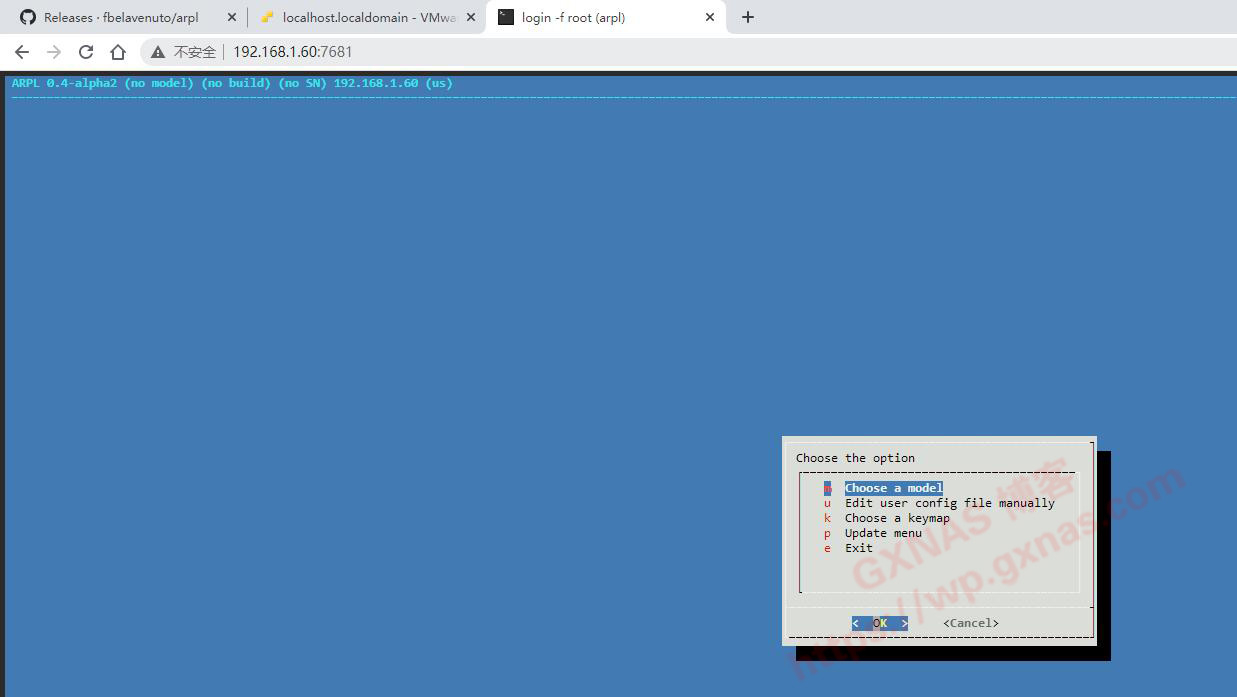Close the localhost.localdomain VMware tab
Screen dimensions: 1237x697
pyautogui.click(x=471, y=17)
